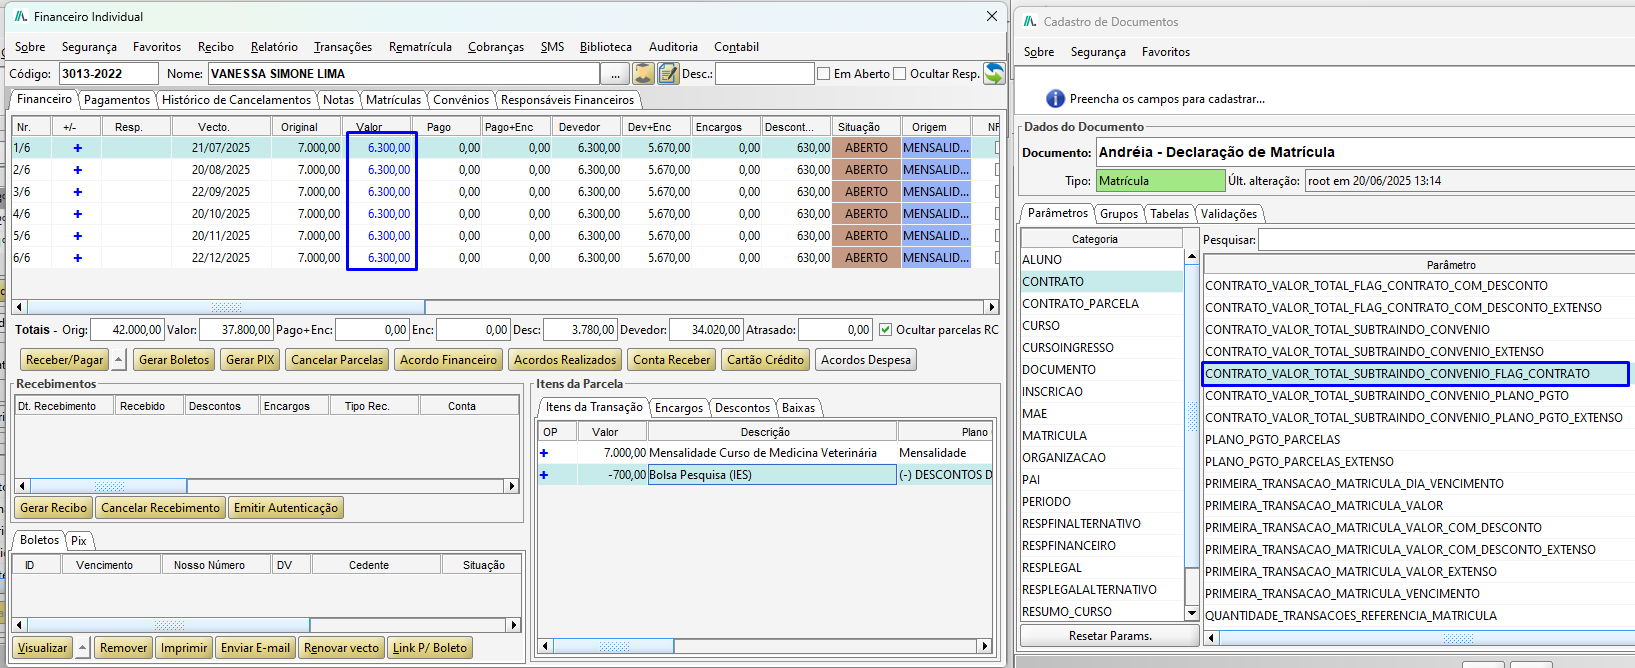The width and height of the screenshot is (1635, 668).
Task: Click plus icon on Bolsa Pesquisa row
Action: click(x=544, y=475)
